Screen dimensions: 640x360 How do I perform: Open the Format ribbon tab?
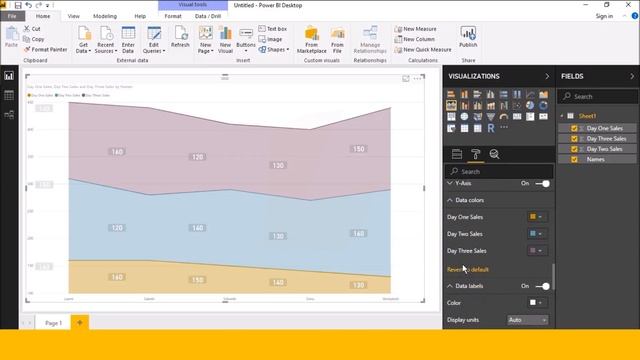[x=173, y=16]
